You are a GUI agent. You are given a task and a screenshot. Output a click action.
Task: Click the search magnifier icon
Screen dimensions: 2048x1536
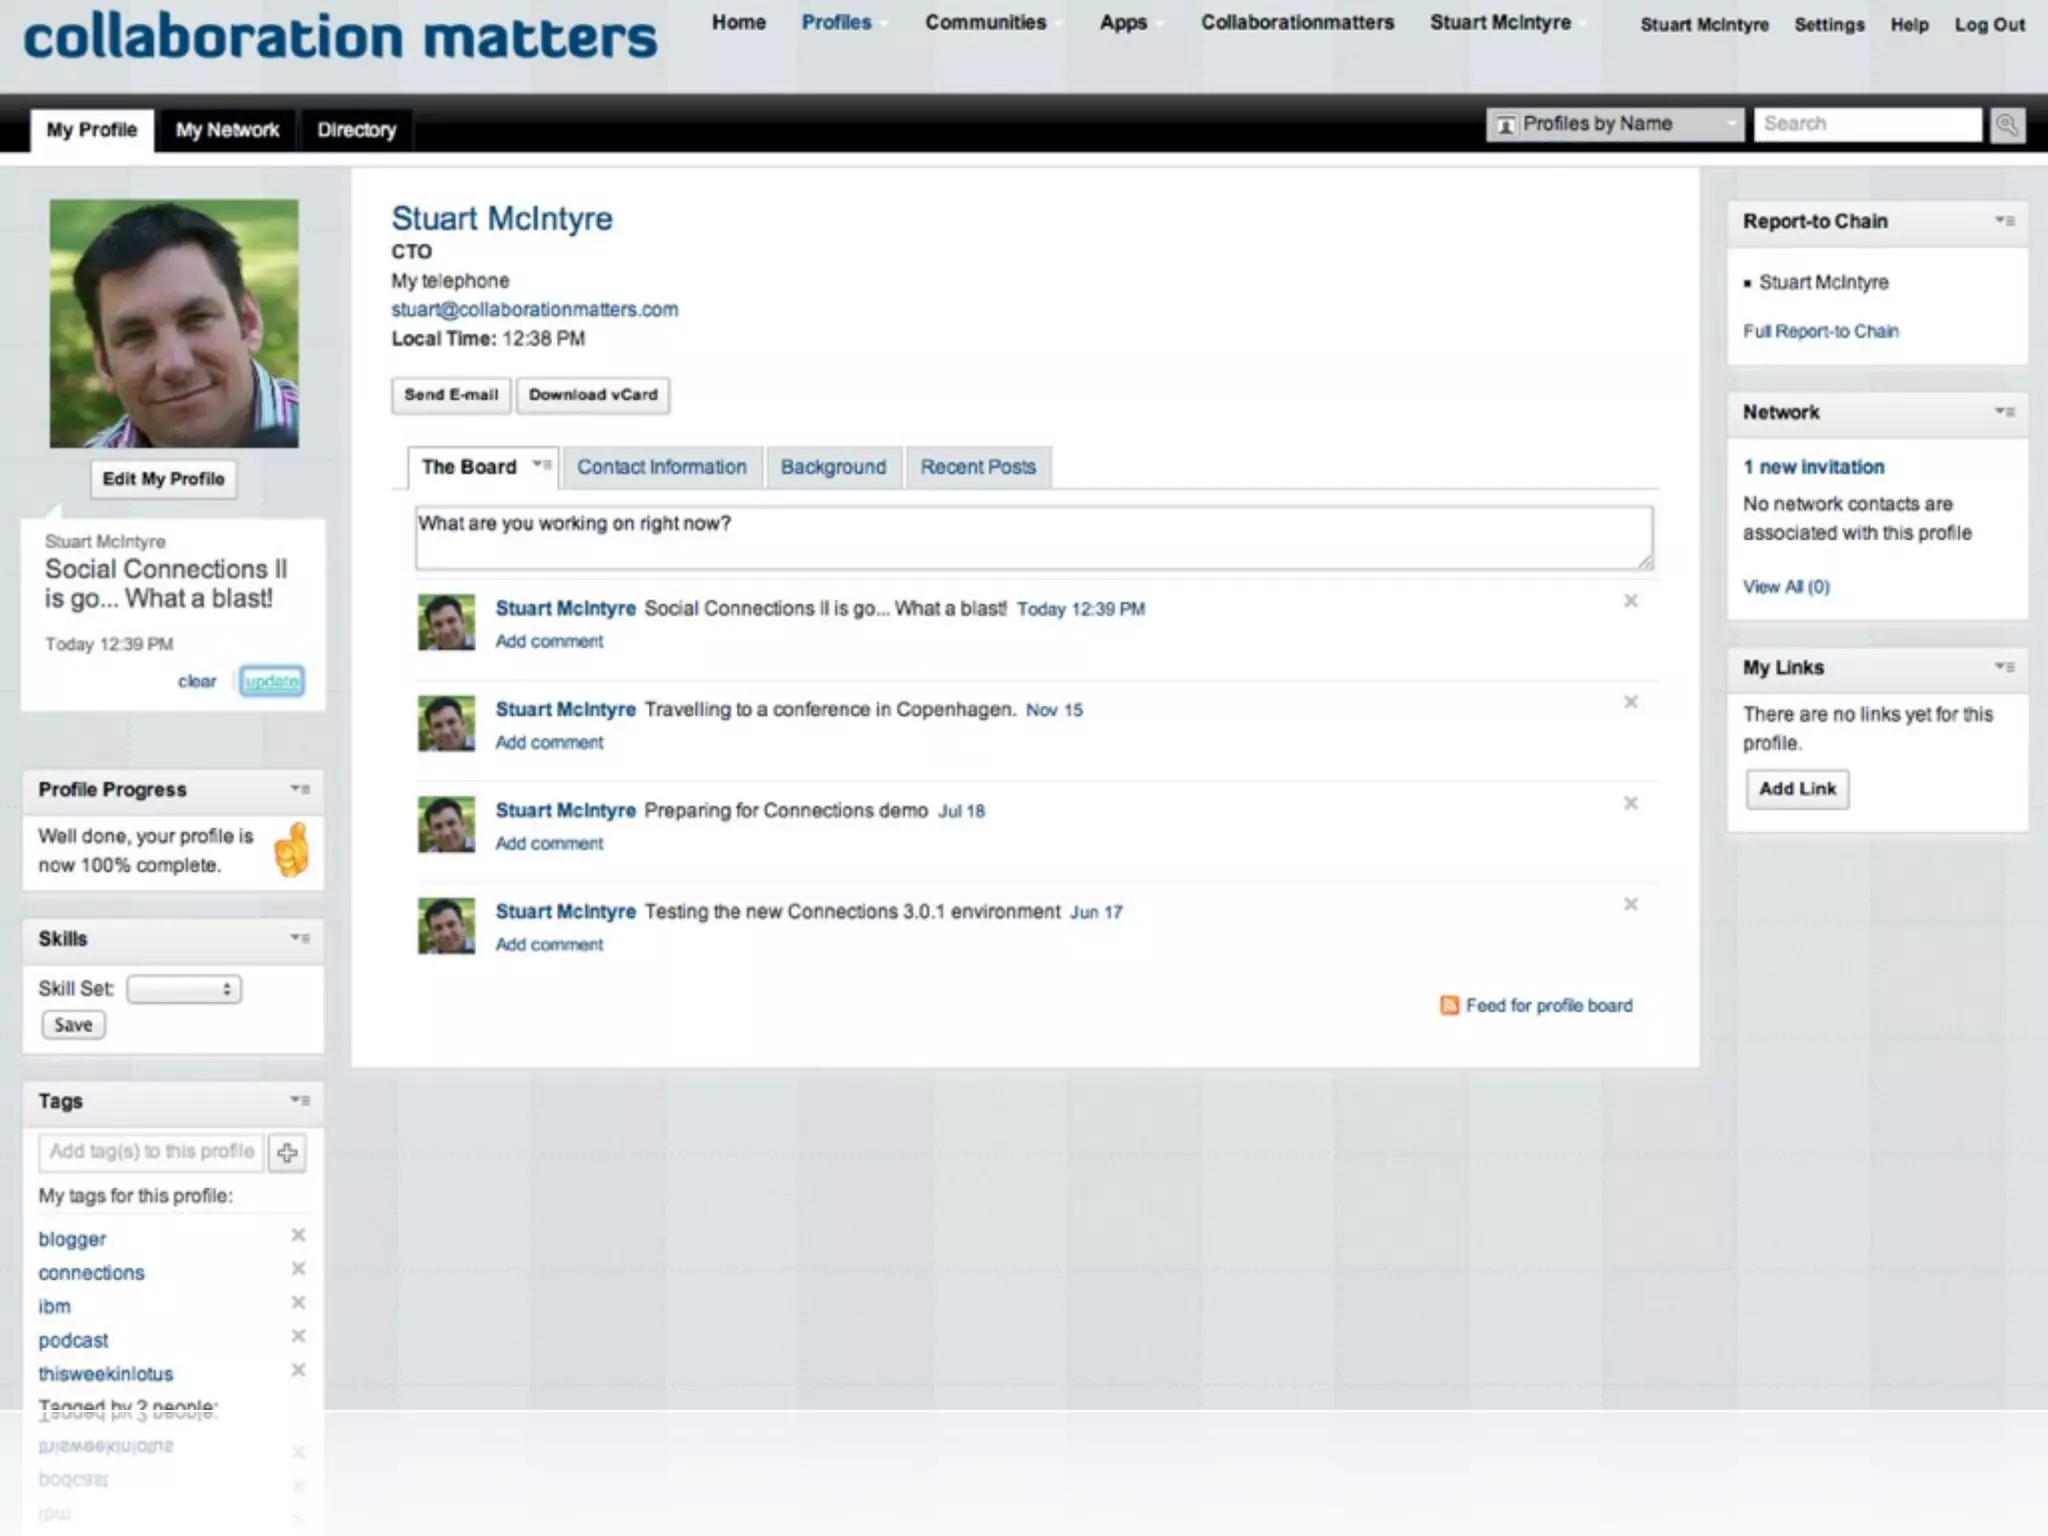(2006, 125)
